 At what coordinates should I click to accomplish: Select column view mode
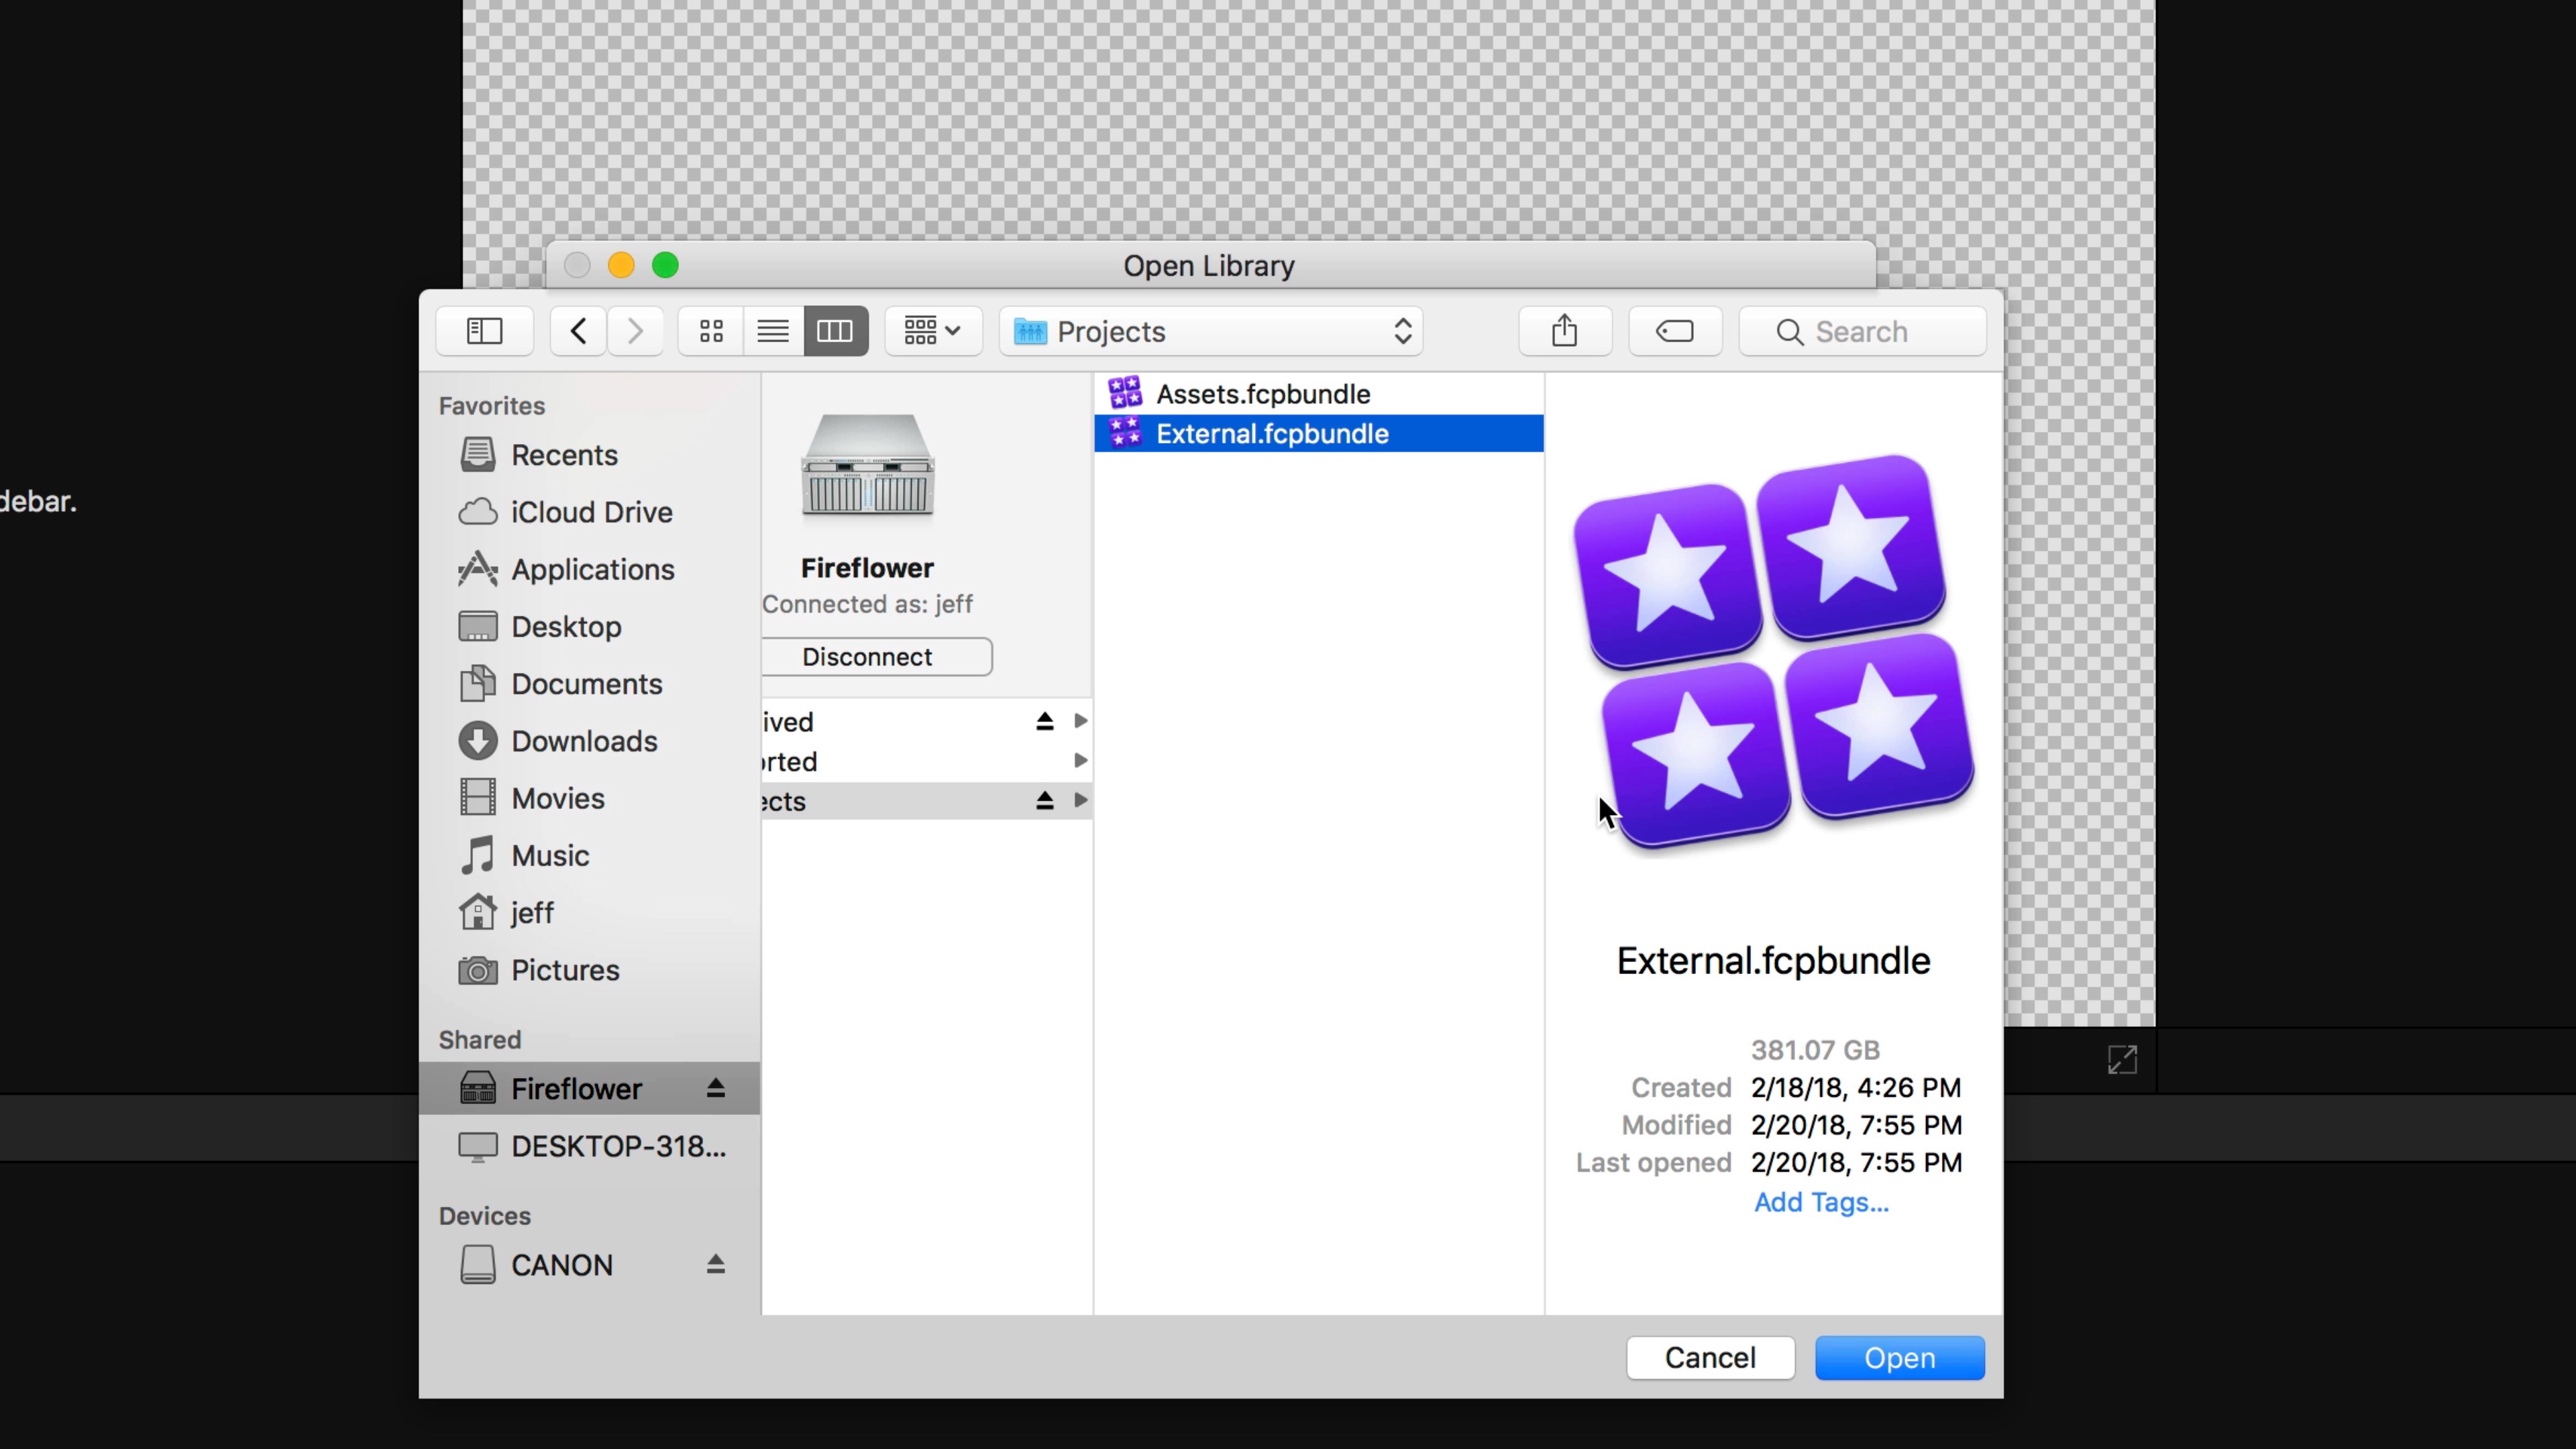coord(835,331)
